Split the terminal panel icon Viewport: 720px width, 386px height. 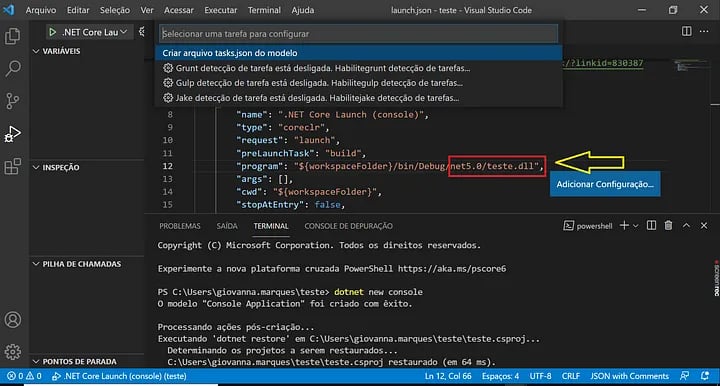(651, 225)
